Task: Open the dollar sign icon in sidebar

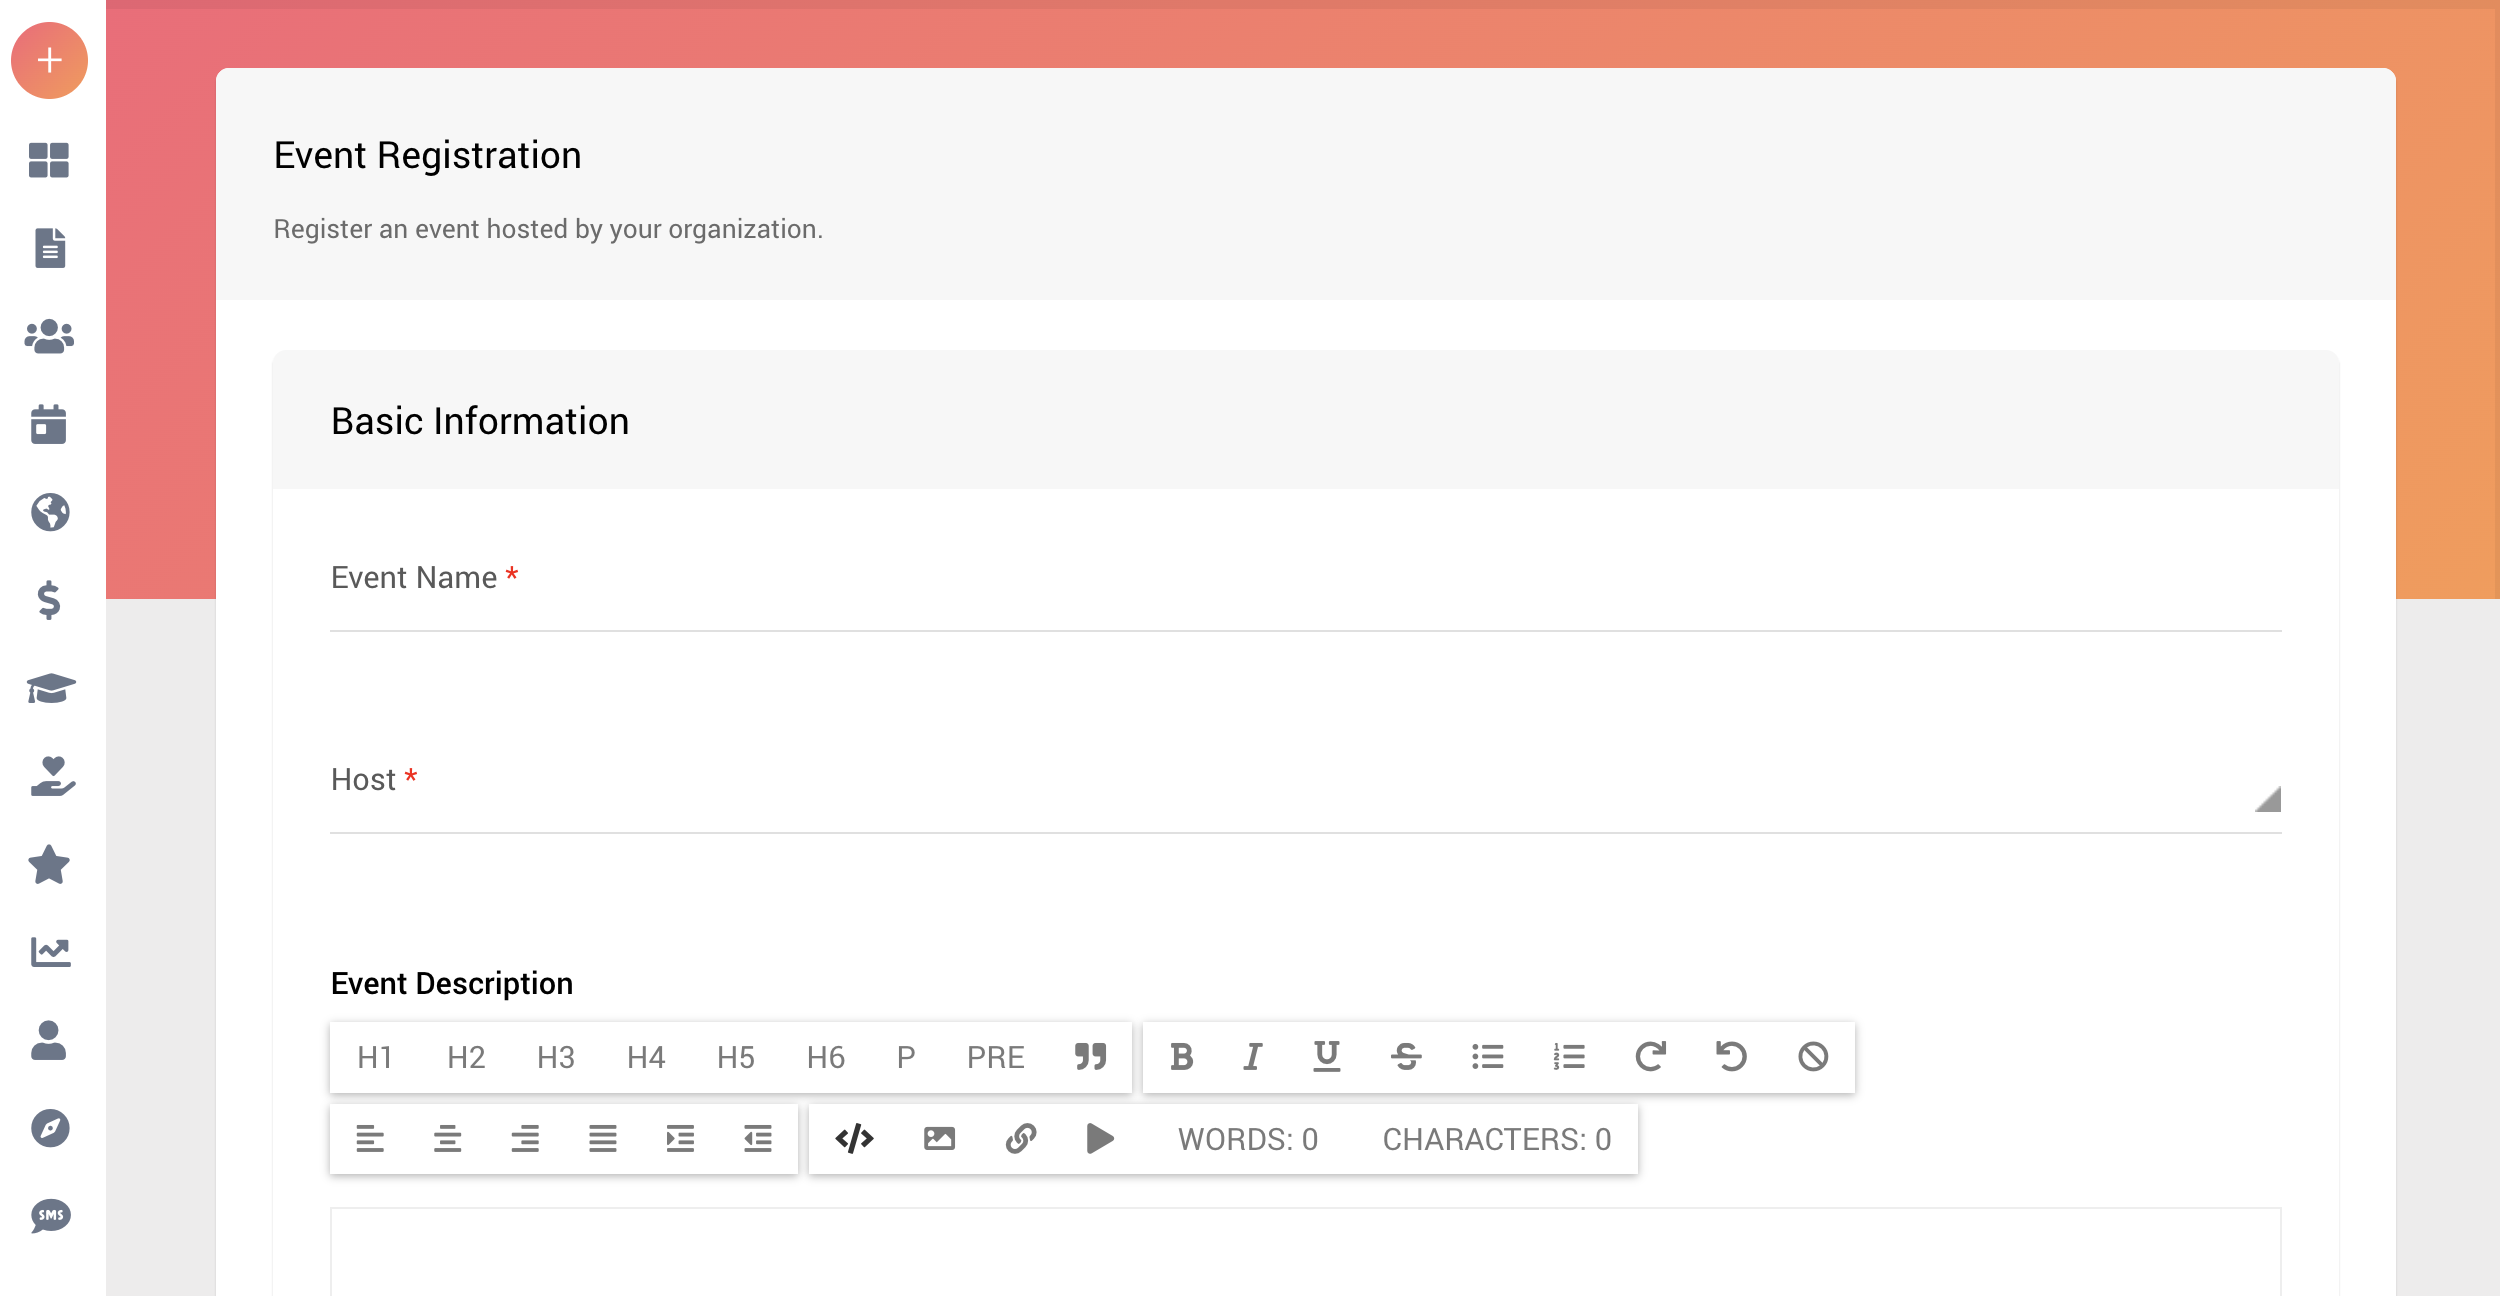Action: [49, 600]
